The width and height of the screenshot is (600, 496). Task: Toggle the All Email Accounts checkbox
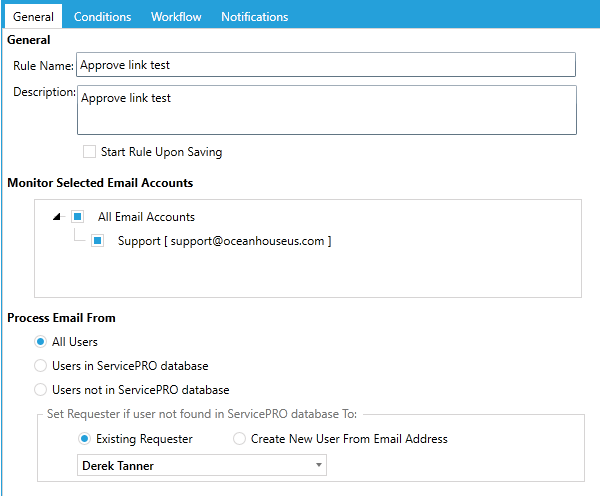(77, 216)
